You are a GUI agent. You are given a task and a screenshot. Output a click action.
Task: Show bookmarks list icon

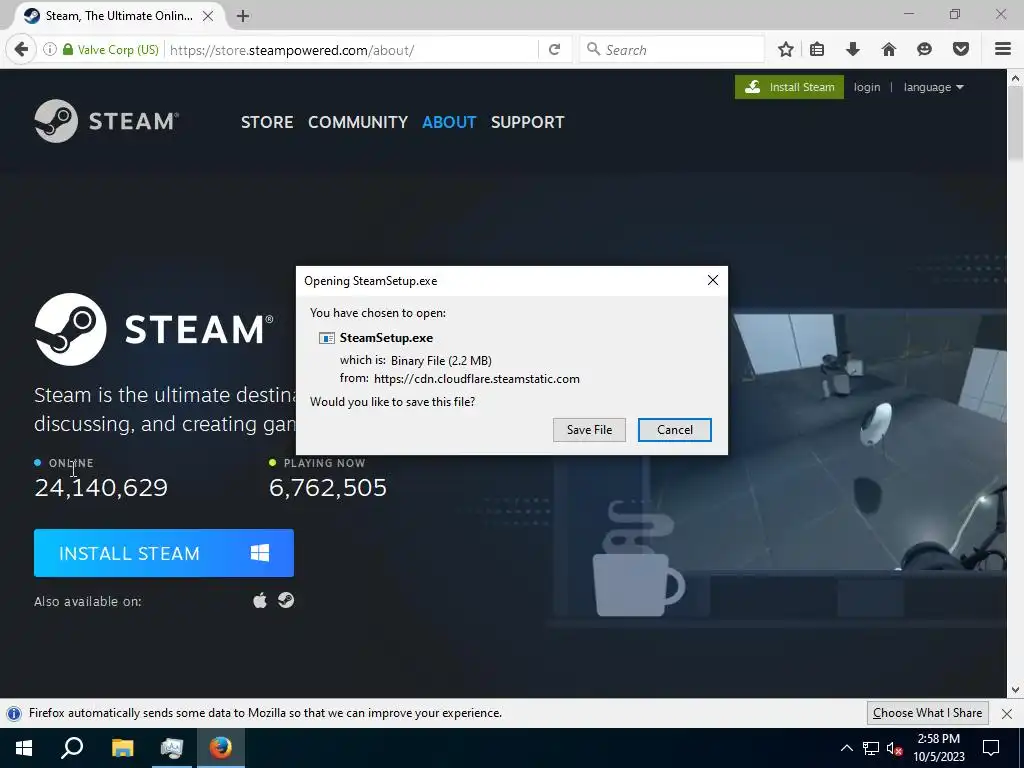(x=817, y=50)
